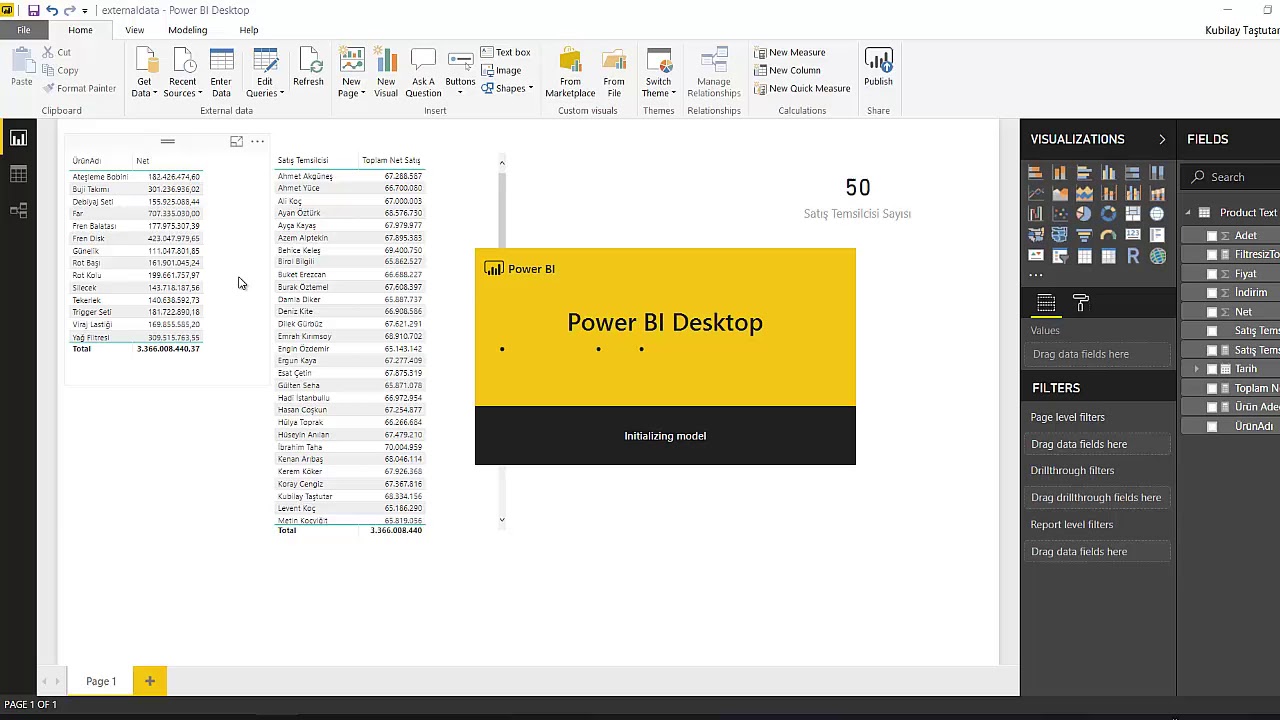Viewport: 1280px width, 720px height.
Task: Choose the gauge visual
Action: click(x=1109, y=234)
